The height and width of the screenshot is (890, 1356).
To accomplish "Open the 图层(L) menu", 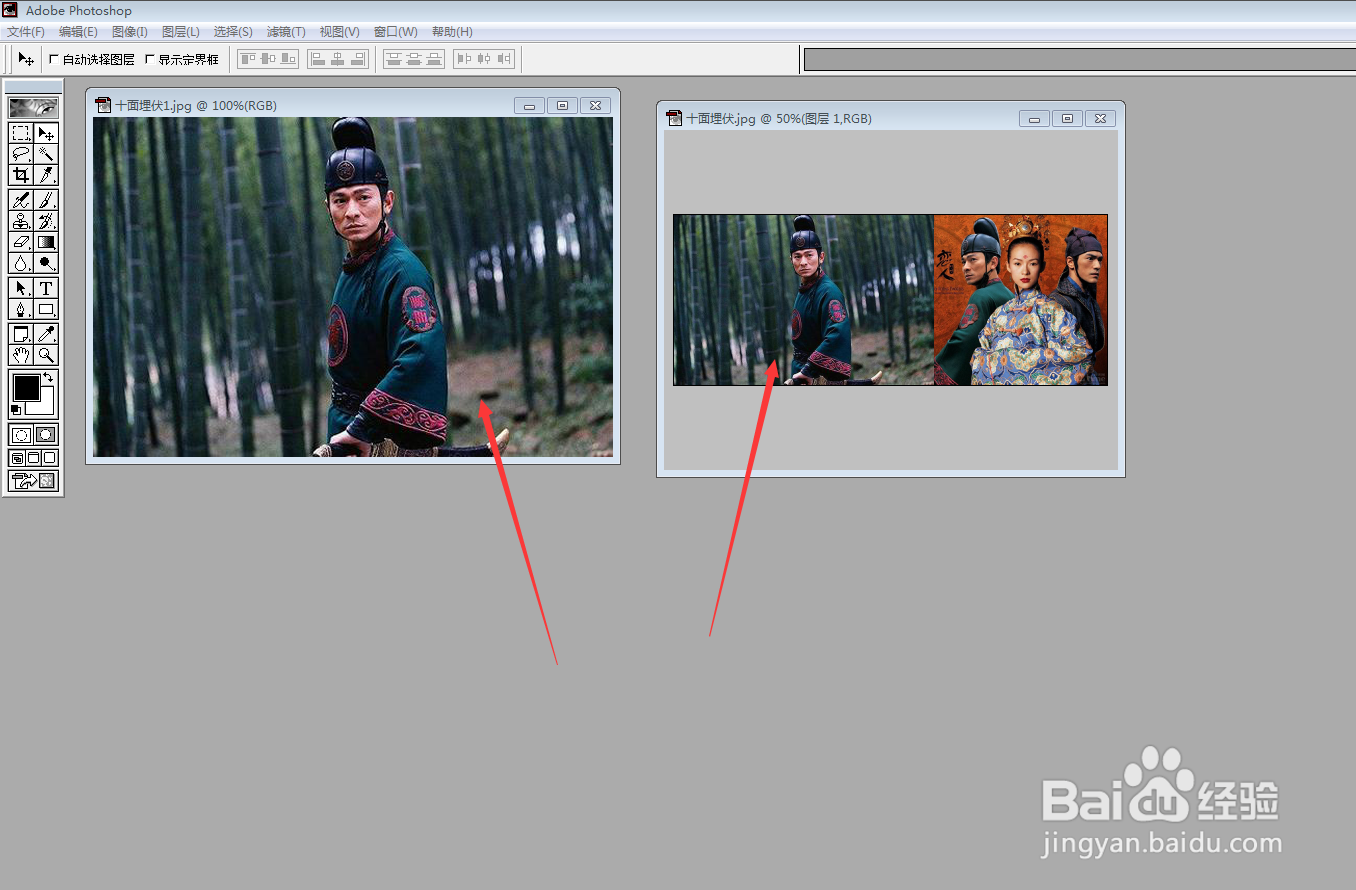I will 181,32.
